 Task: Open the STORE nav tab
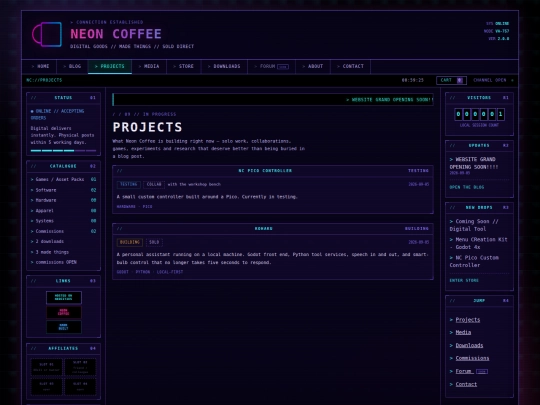click(x=184, y=66)
